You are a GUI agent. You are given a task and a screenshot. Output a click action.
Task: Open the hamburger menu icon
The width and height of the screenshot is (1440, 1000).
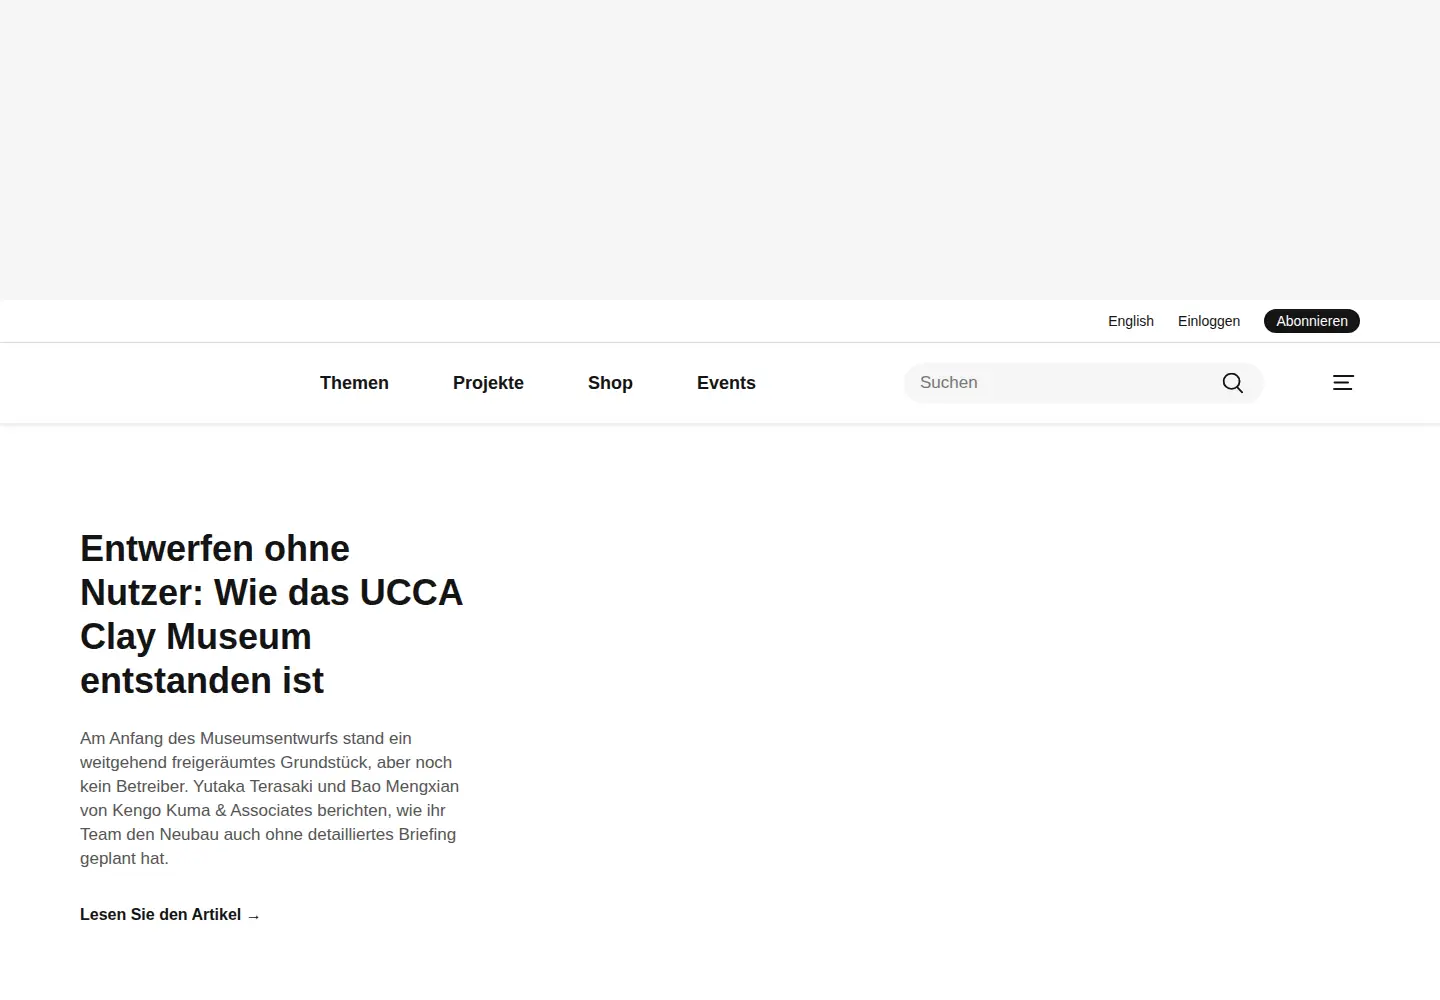pos(1343,383)
